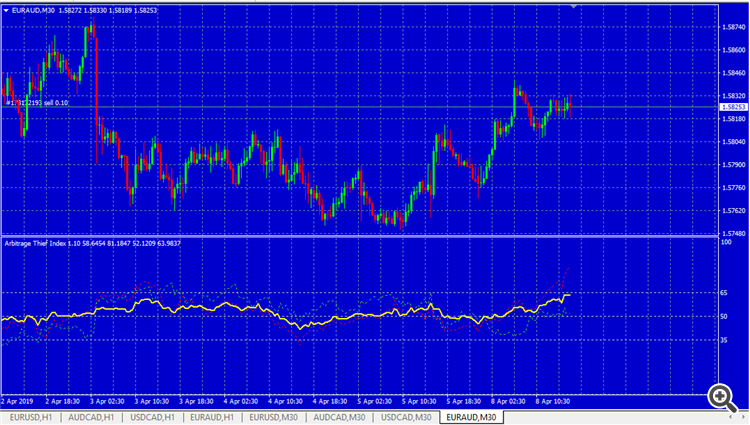Screen dimensions: 750x425
Task: Click indicator scale level 100
Action: (726, 242)
